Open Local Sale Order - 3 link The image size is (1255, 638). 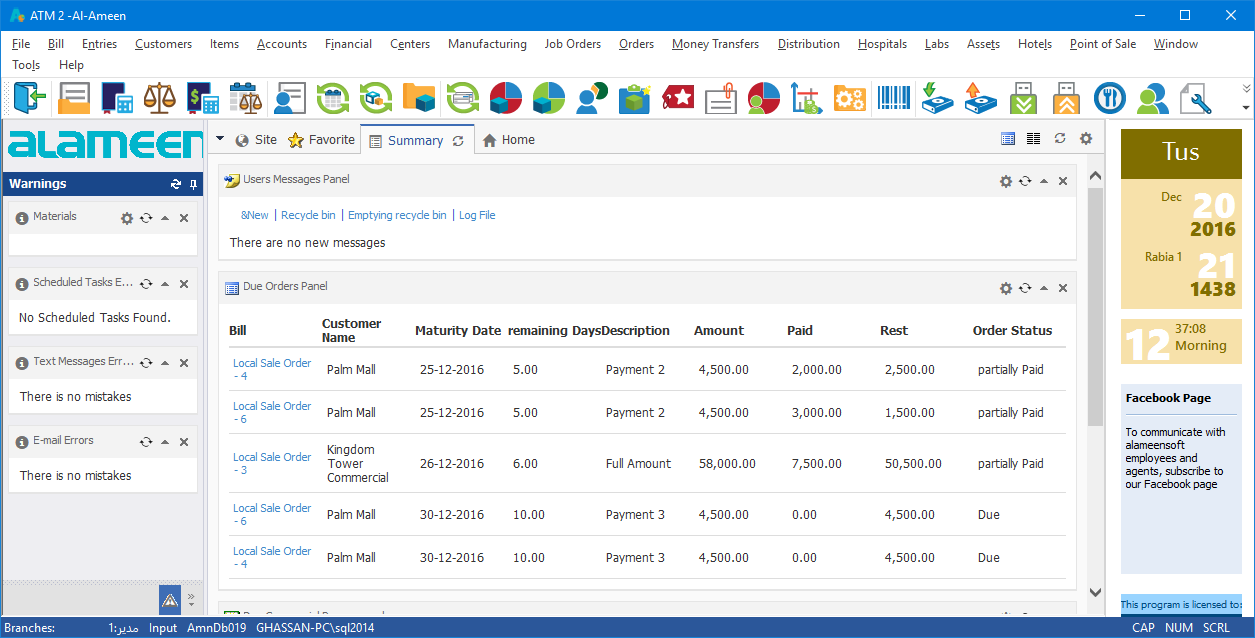[x=272, y=463]
